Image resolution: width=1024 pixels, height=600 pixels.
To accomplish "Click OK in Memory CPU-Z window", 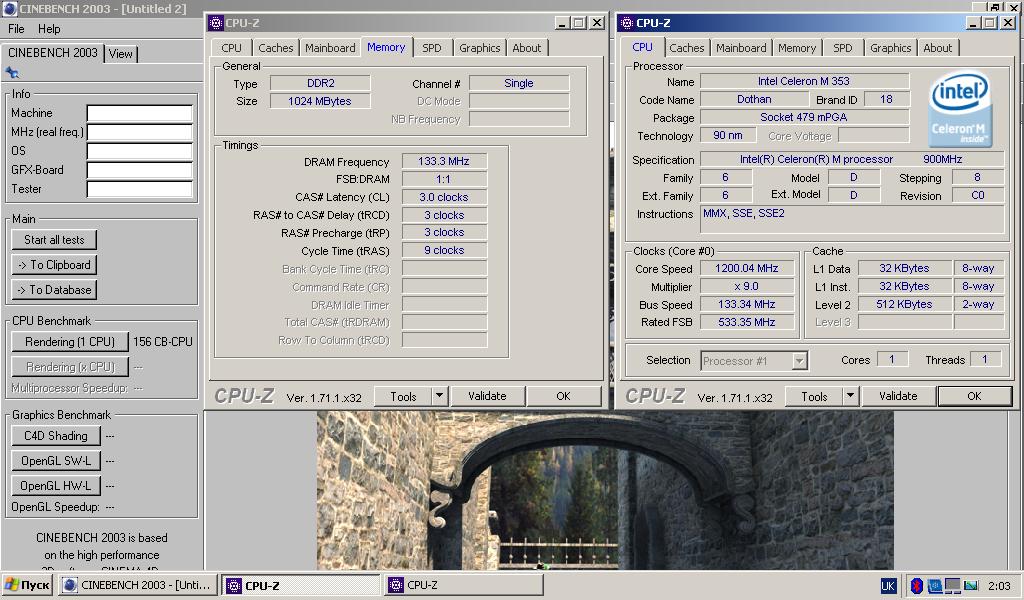I will [x=563, y=396].
